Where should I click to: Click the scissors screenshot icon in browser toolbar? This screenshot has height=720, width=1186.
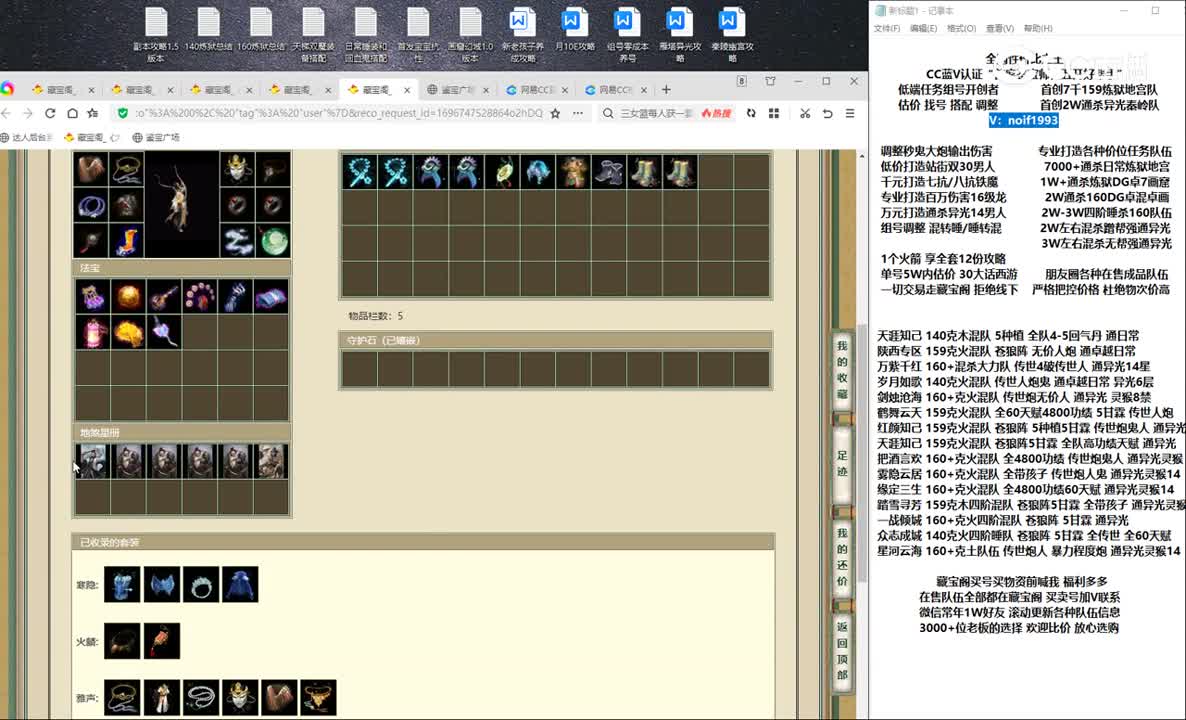coord(805,113)
